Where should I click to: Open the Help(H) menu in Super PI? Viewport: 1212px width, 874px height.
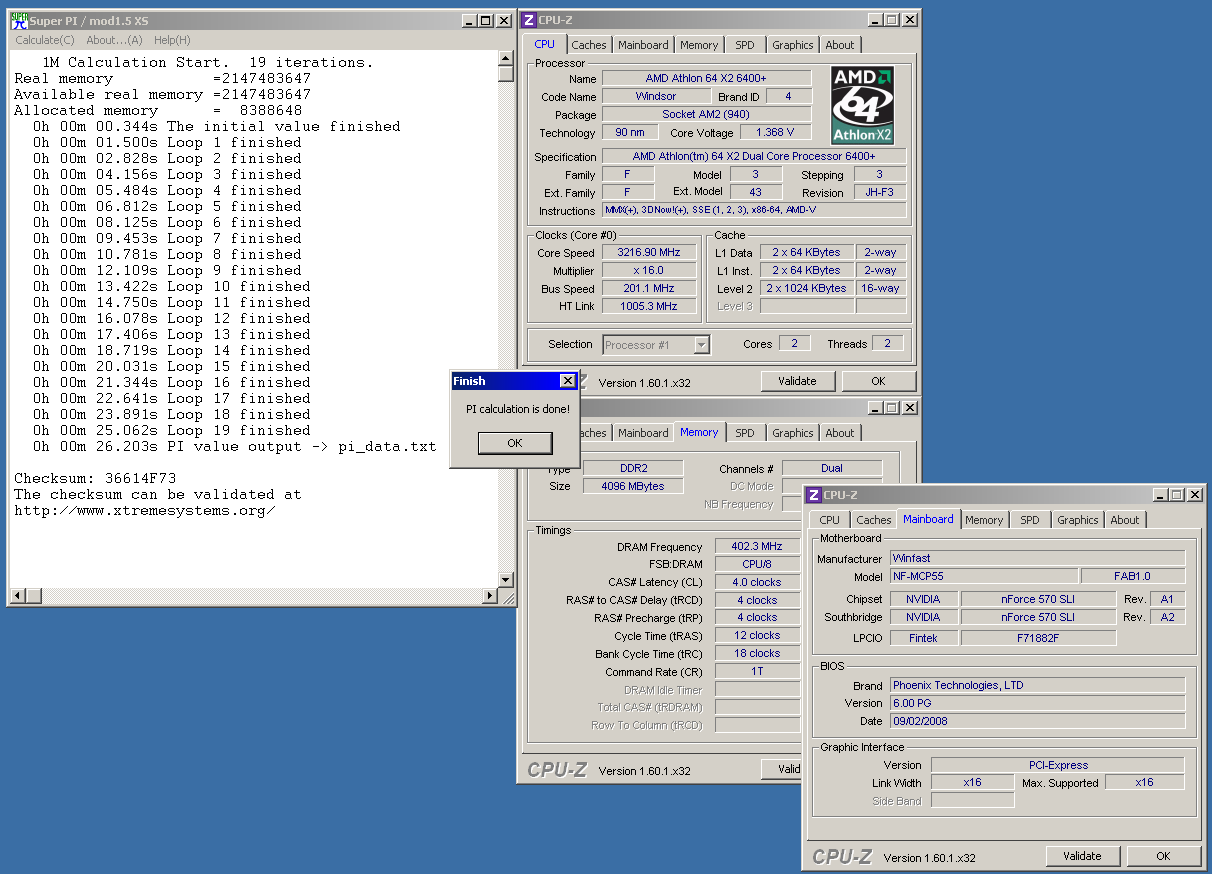(172, 40)
